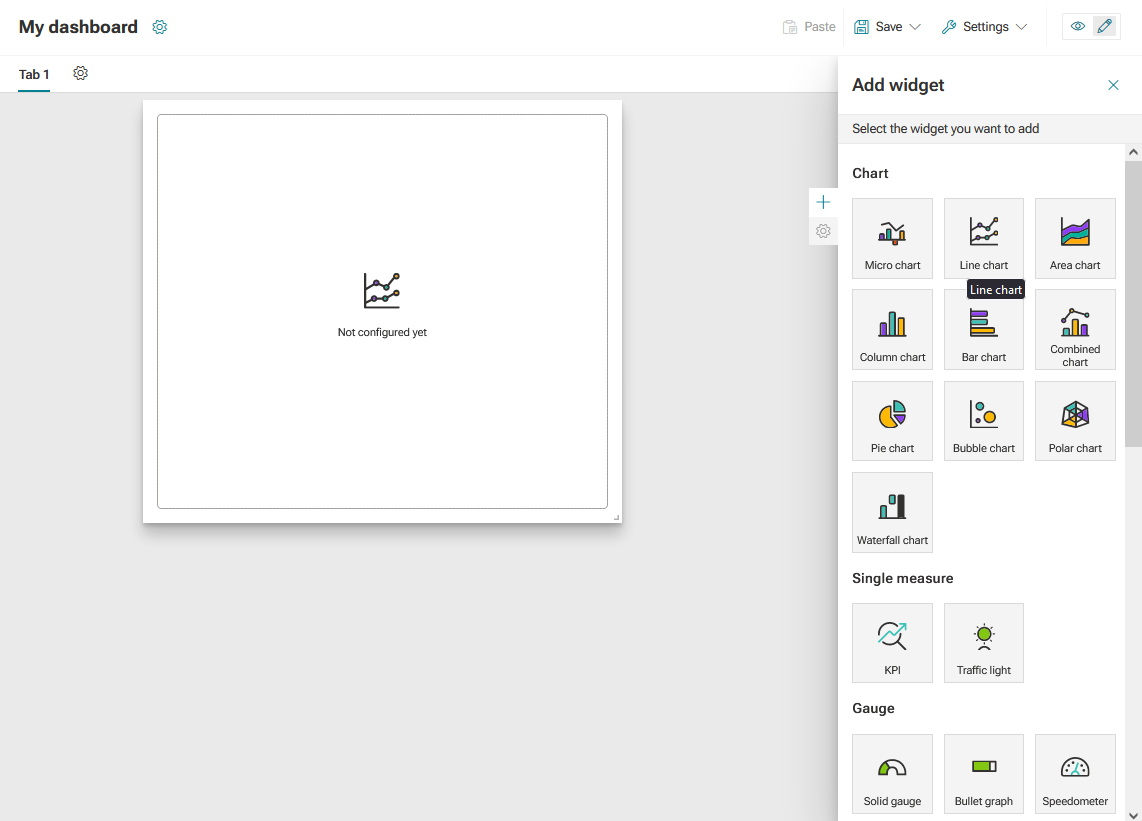This screenshot has width=1142, height=821.
Task: Add a KPI widget
Action: point(892,643)
